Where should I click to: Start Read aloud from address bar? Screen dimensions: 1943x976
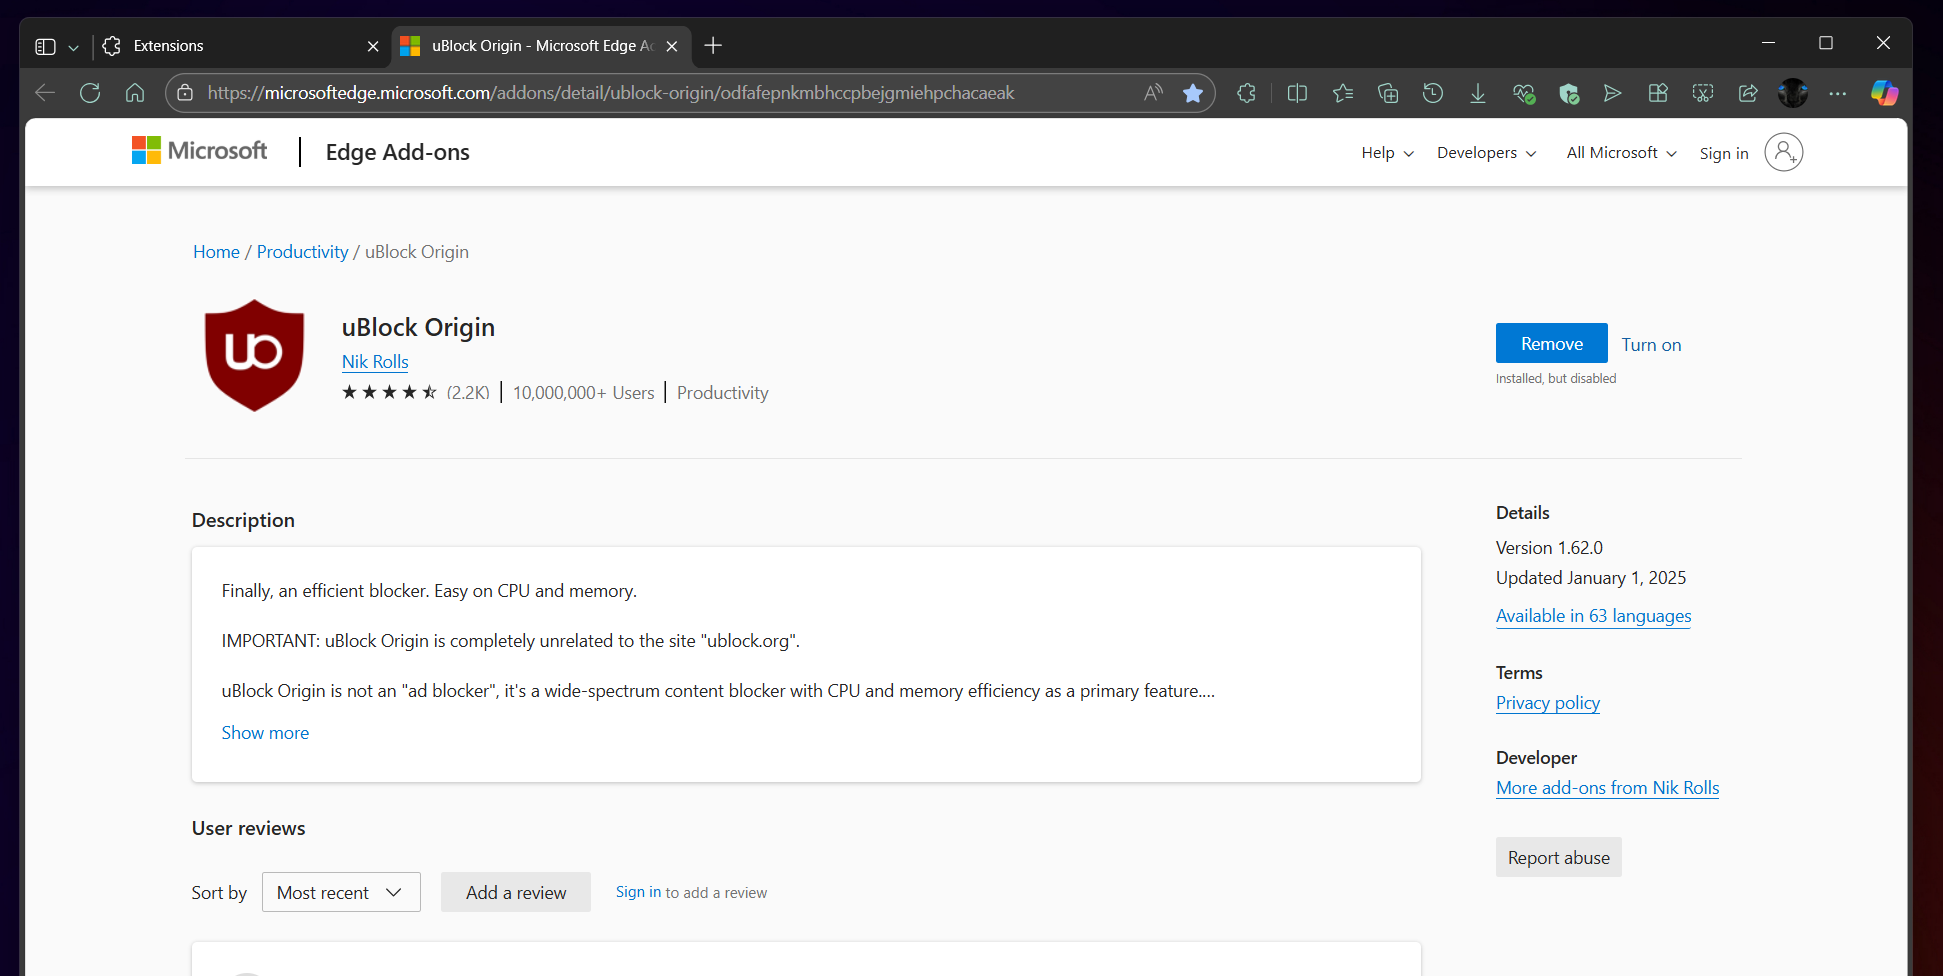(1153, 93)
